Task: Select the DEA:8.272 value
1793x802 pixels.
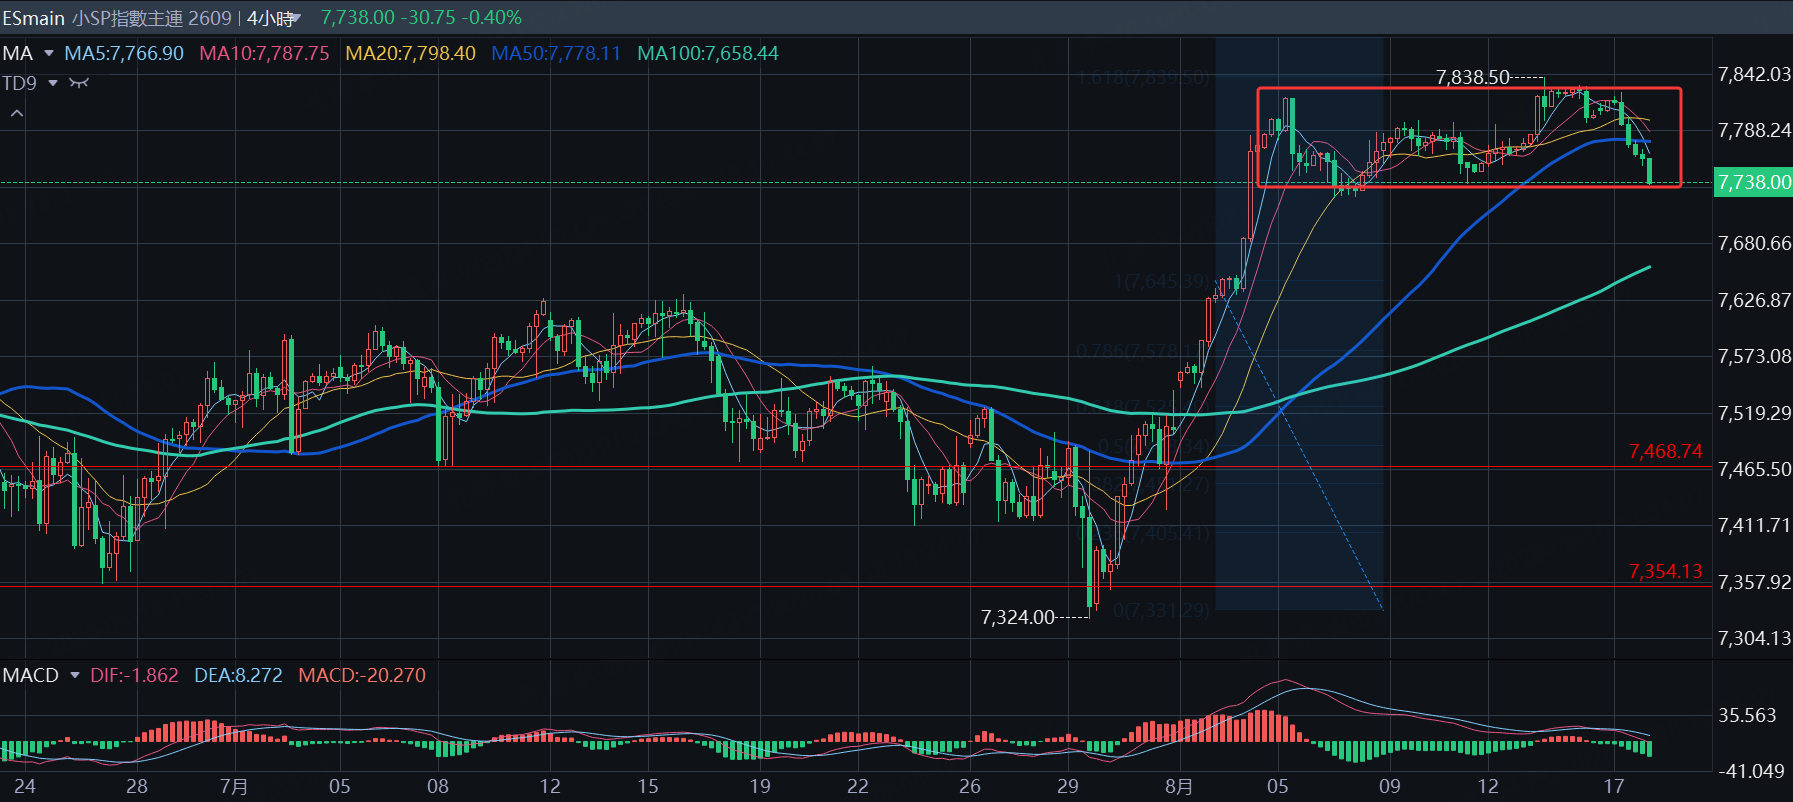Action: pos(238,676)
